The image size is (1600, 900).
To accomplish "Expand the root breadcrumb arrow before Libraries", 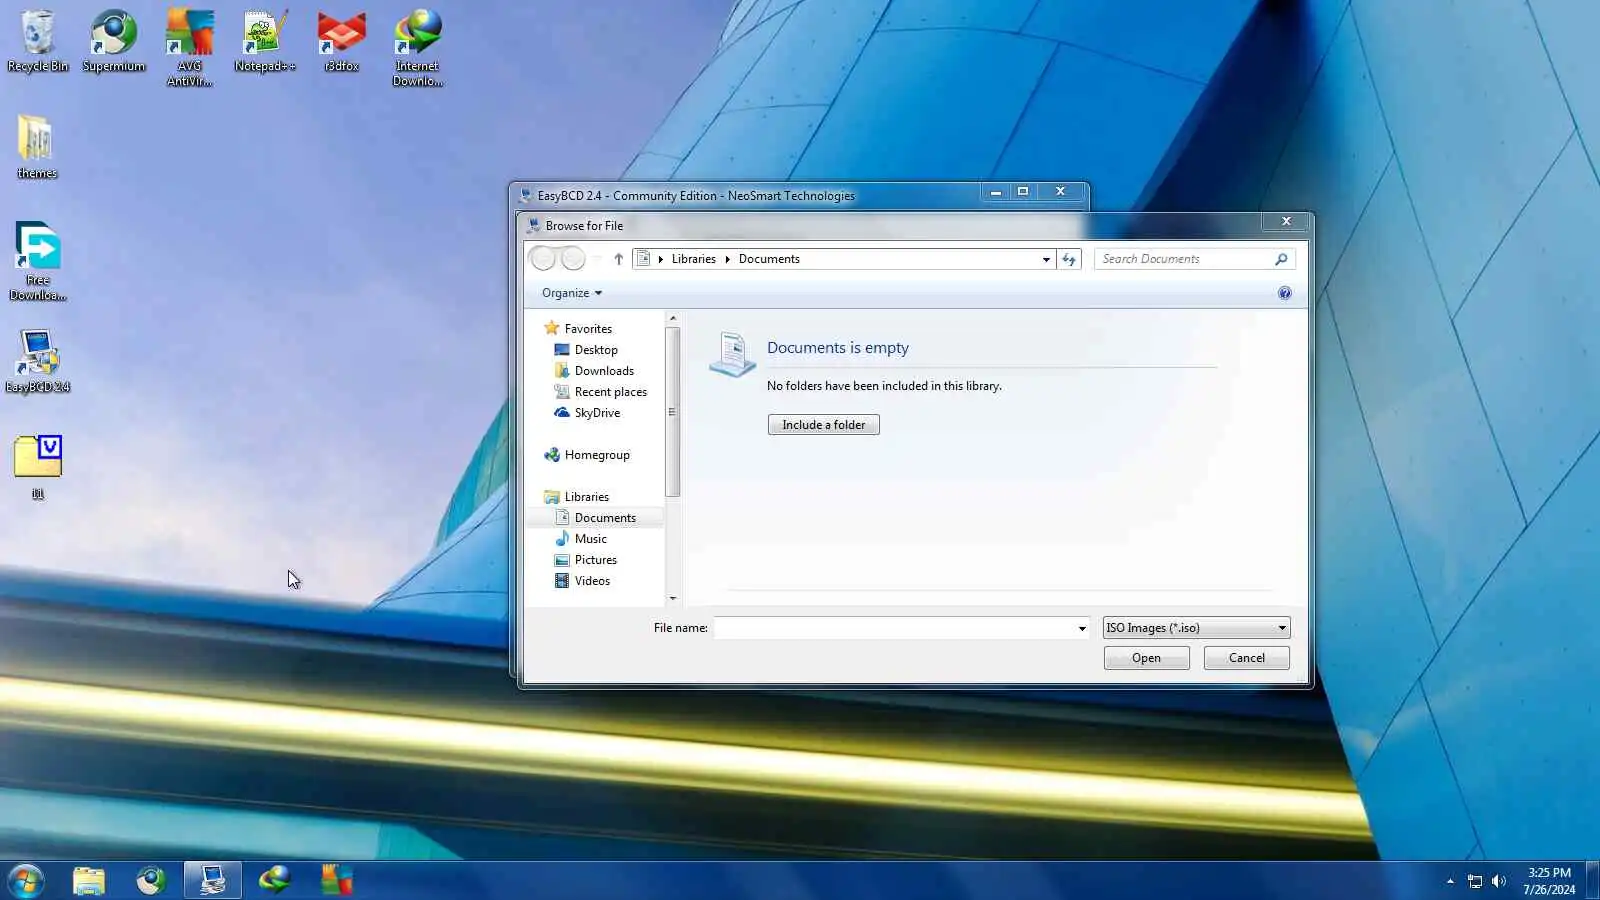I will (x=660, y=259).
